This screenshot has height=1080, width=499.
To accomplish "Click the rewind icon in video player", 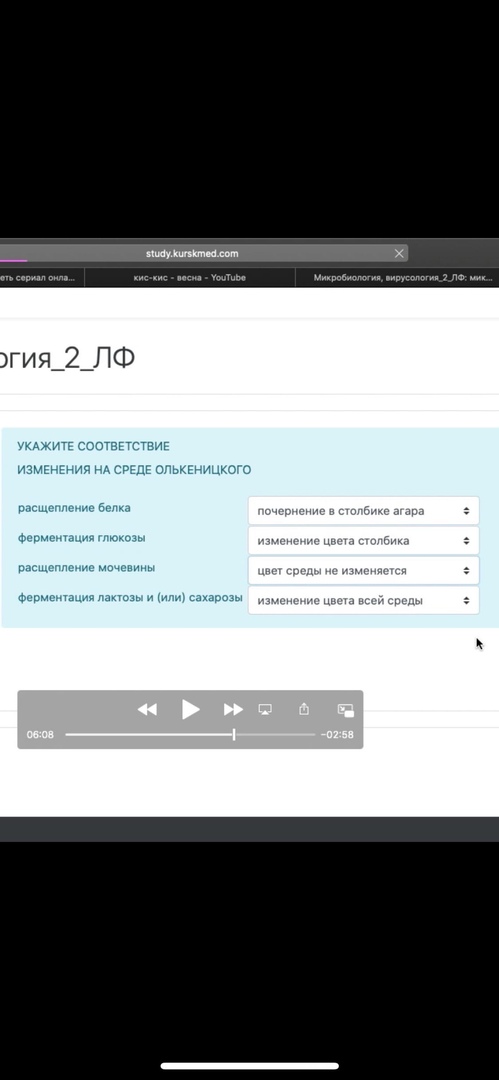I will pos(147,709).
